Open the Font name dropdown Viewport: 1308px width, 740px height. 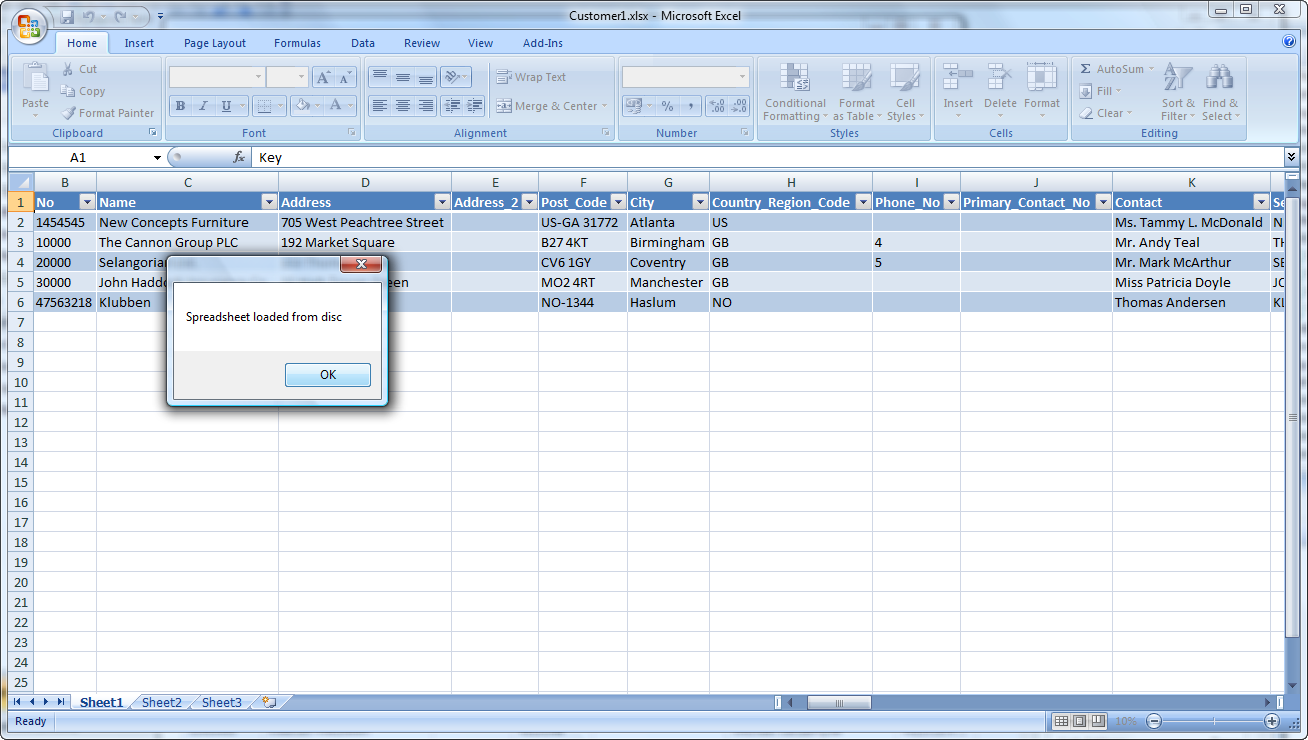tap(258, 77)
